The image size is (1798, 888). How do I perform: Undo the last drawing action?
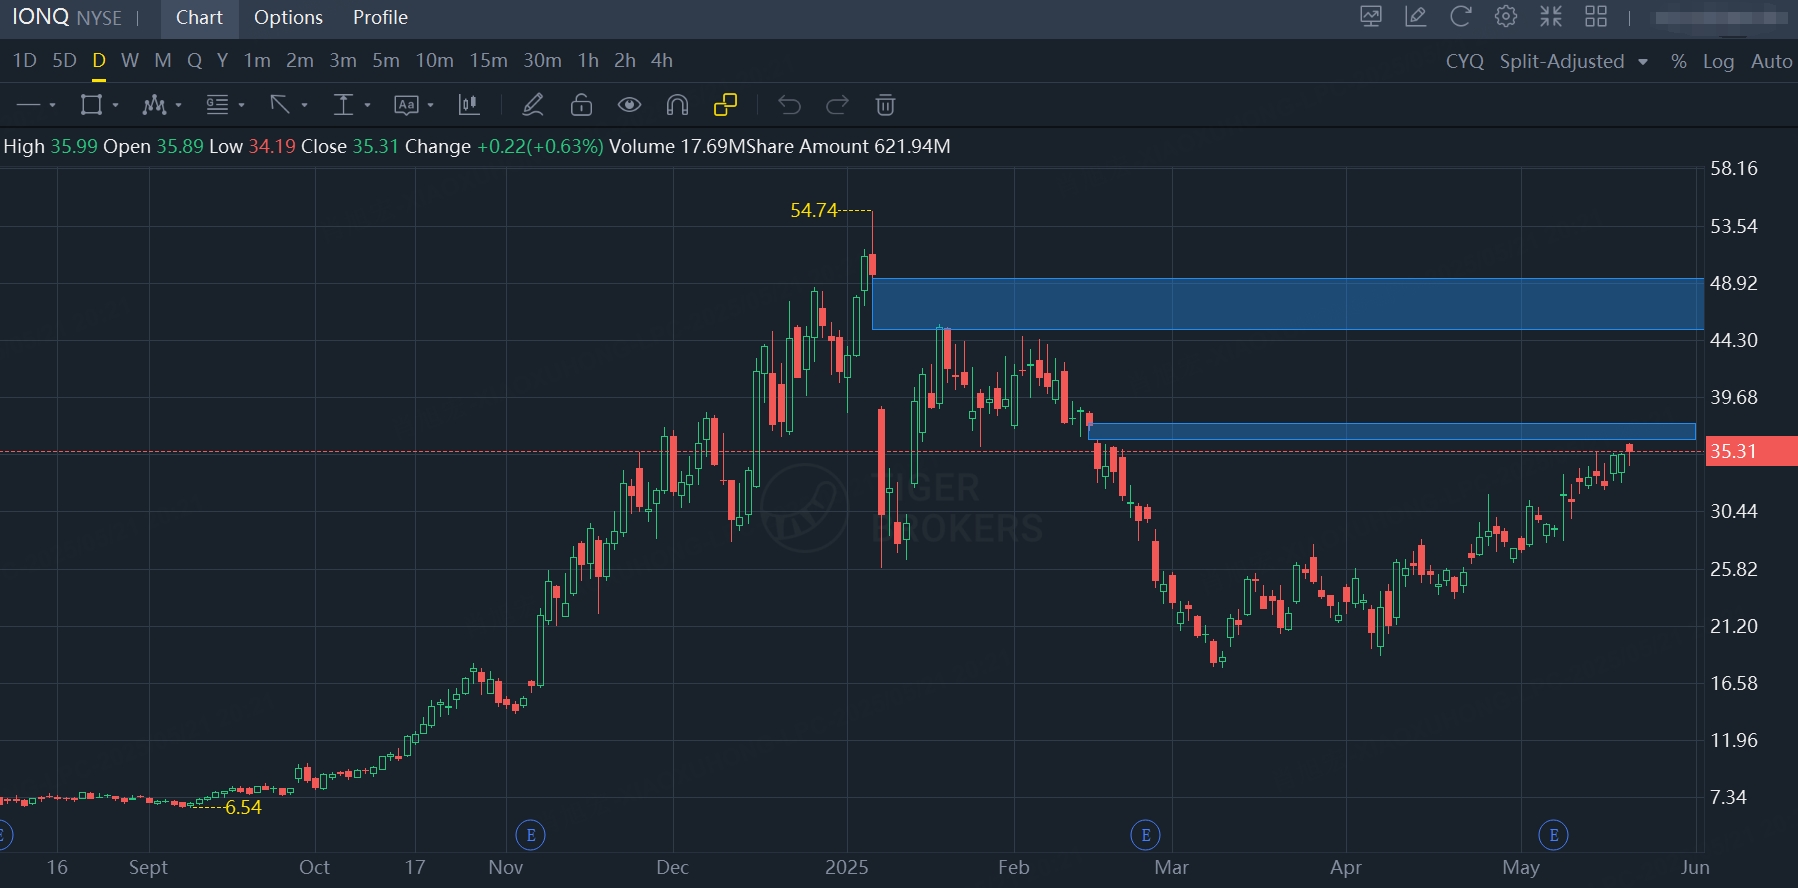click(x=789, y=105)
